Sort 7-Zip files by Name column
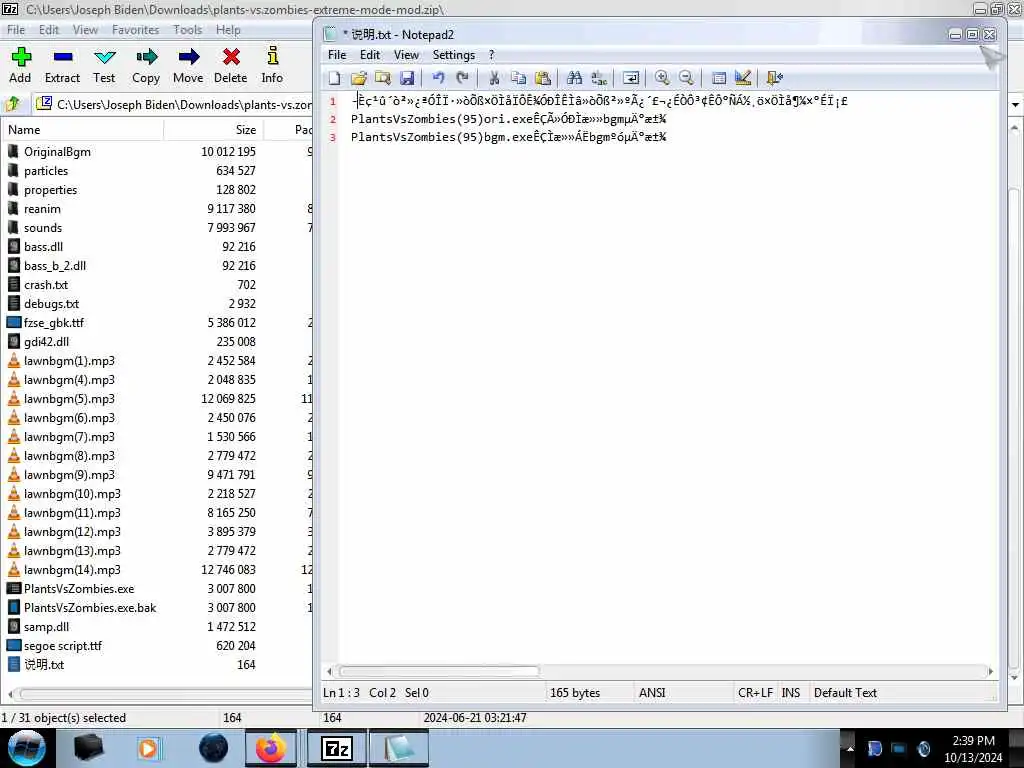The width and height of the screenshot is (1024, 768). (x=82, y=130)
